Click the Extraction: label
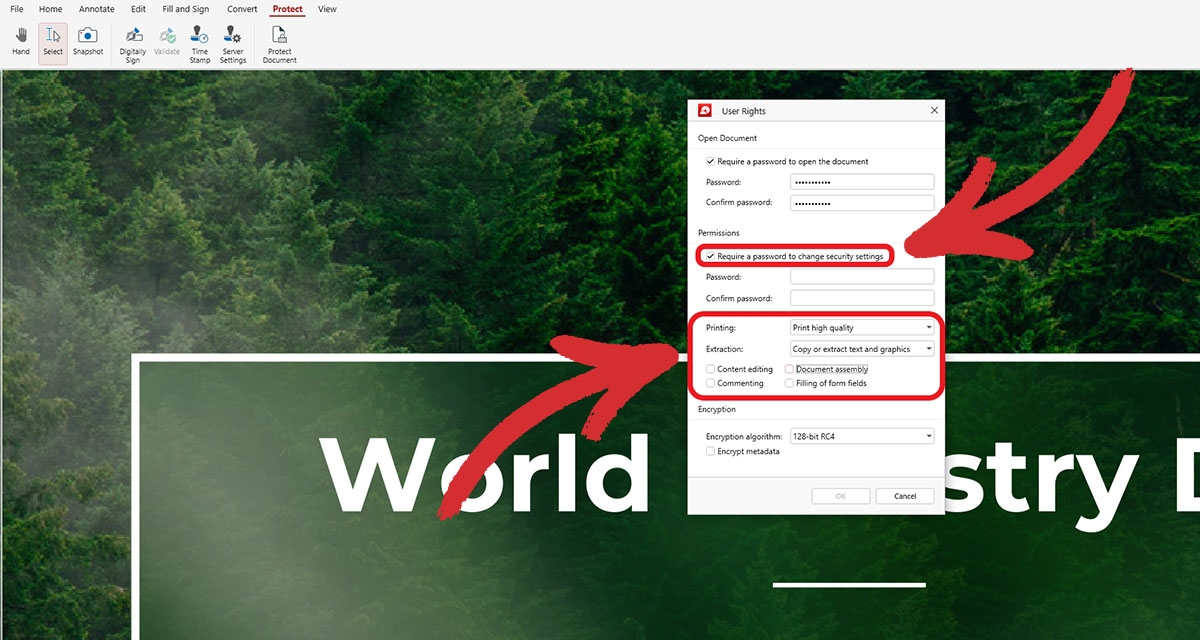Viewport: 1200px width, 640px height. click(724, 349)
